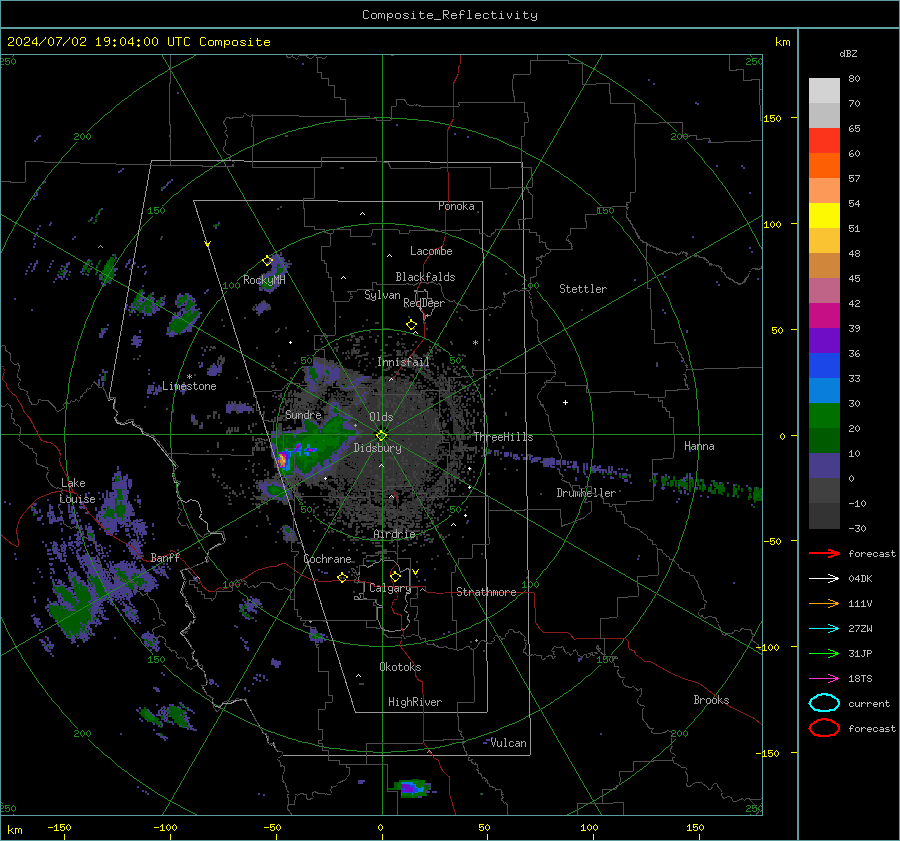Click the Ponoka town label

pos(456,206)
